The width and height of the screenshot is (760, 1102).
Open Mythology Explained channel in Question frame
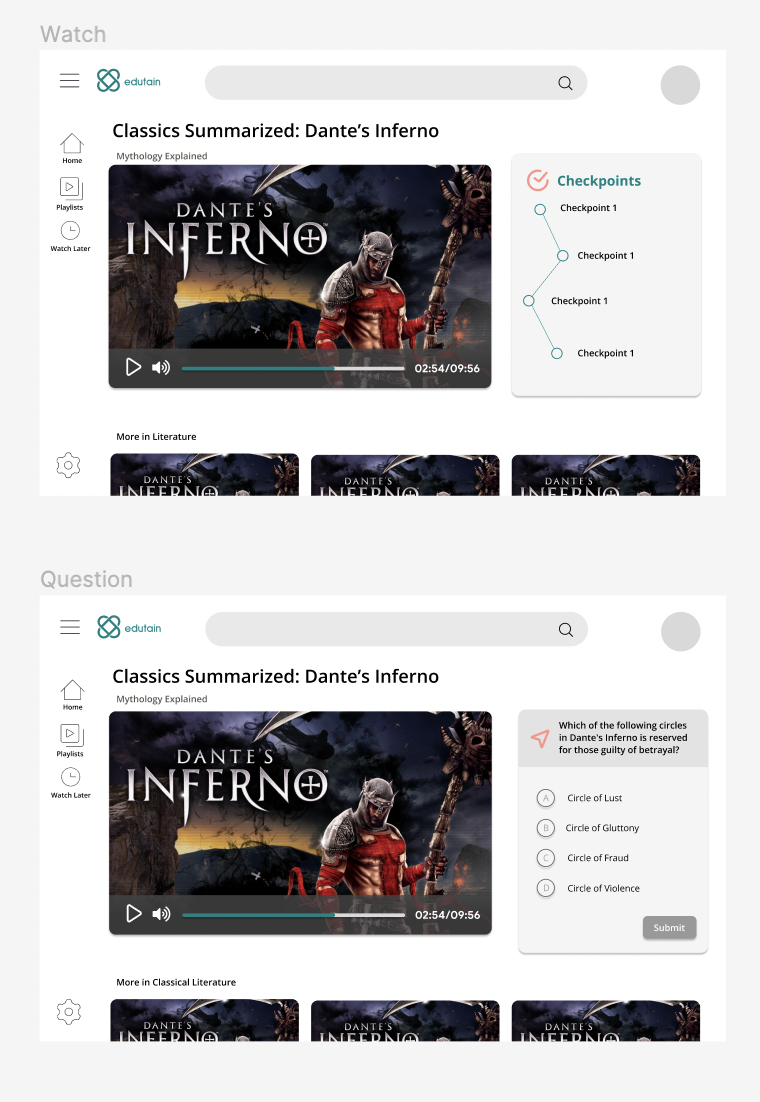pyautogui.click(x=162, y=699)
